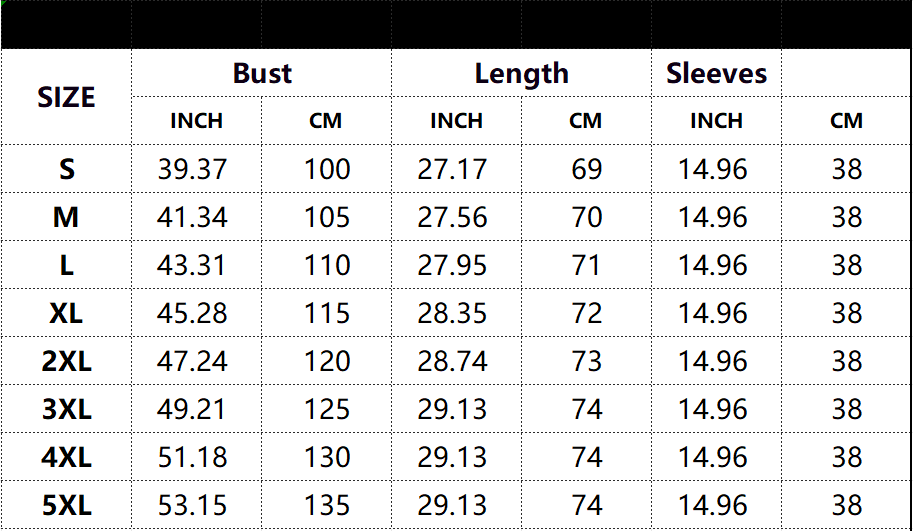Click length cm value 69
Viewport: 913px width, 531px height.
click(x=586, y=169)
